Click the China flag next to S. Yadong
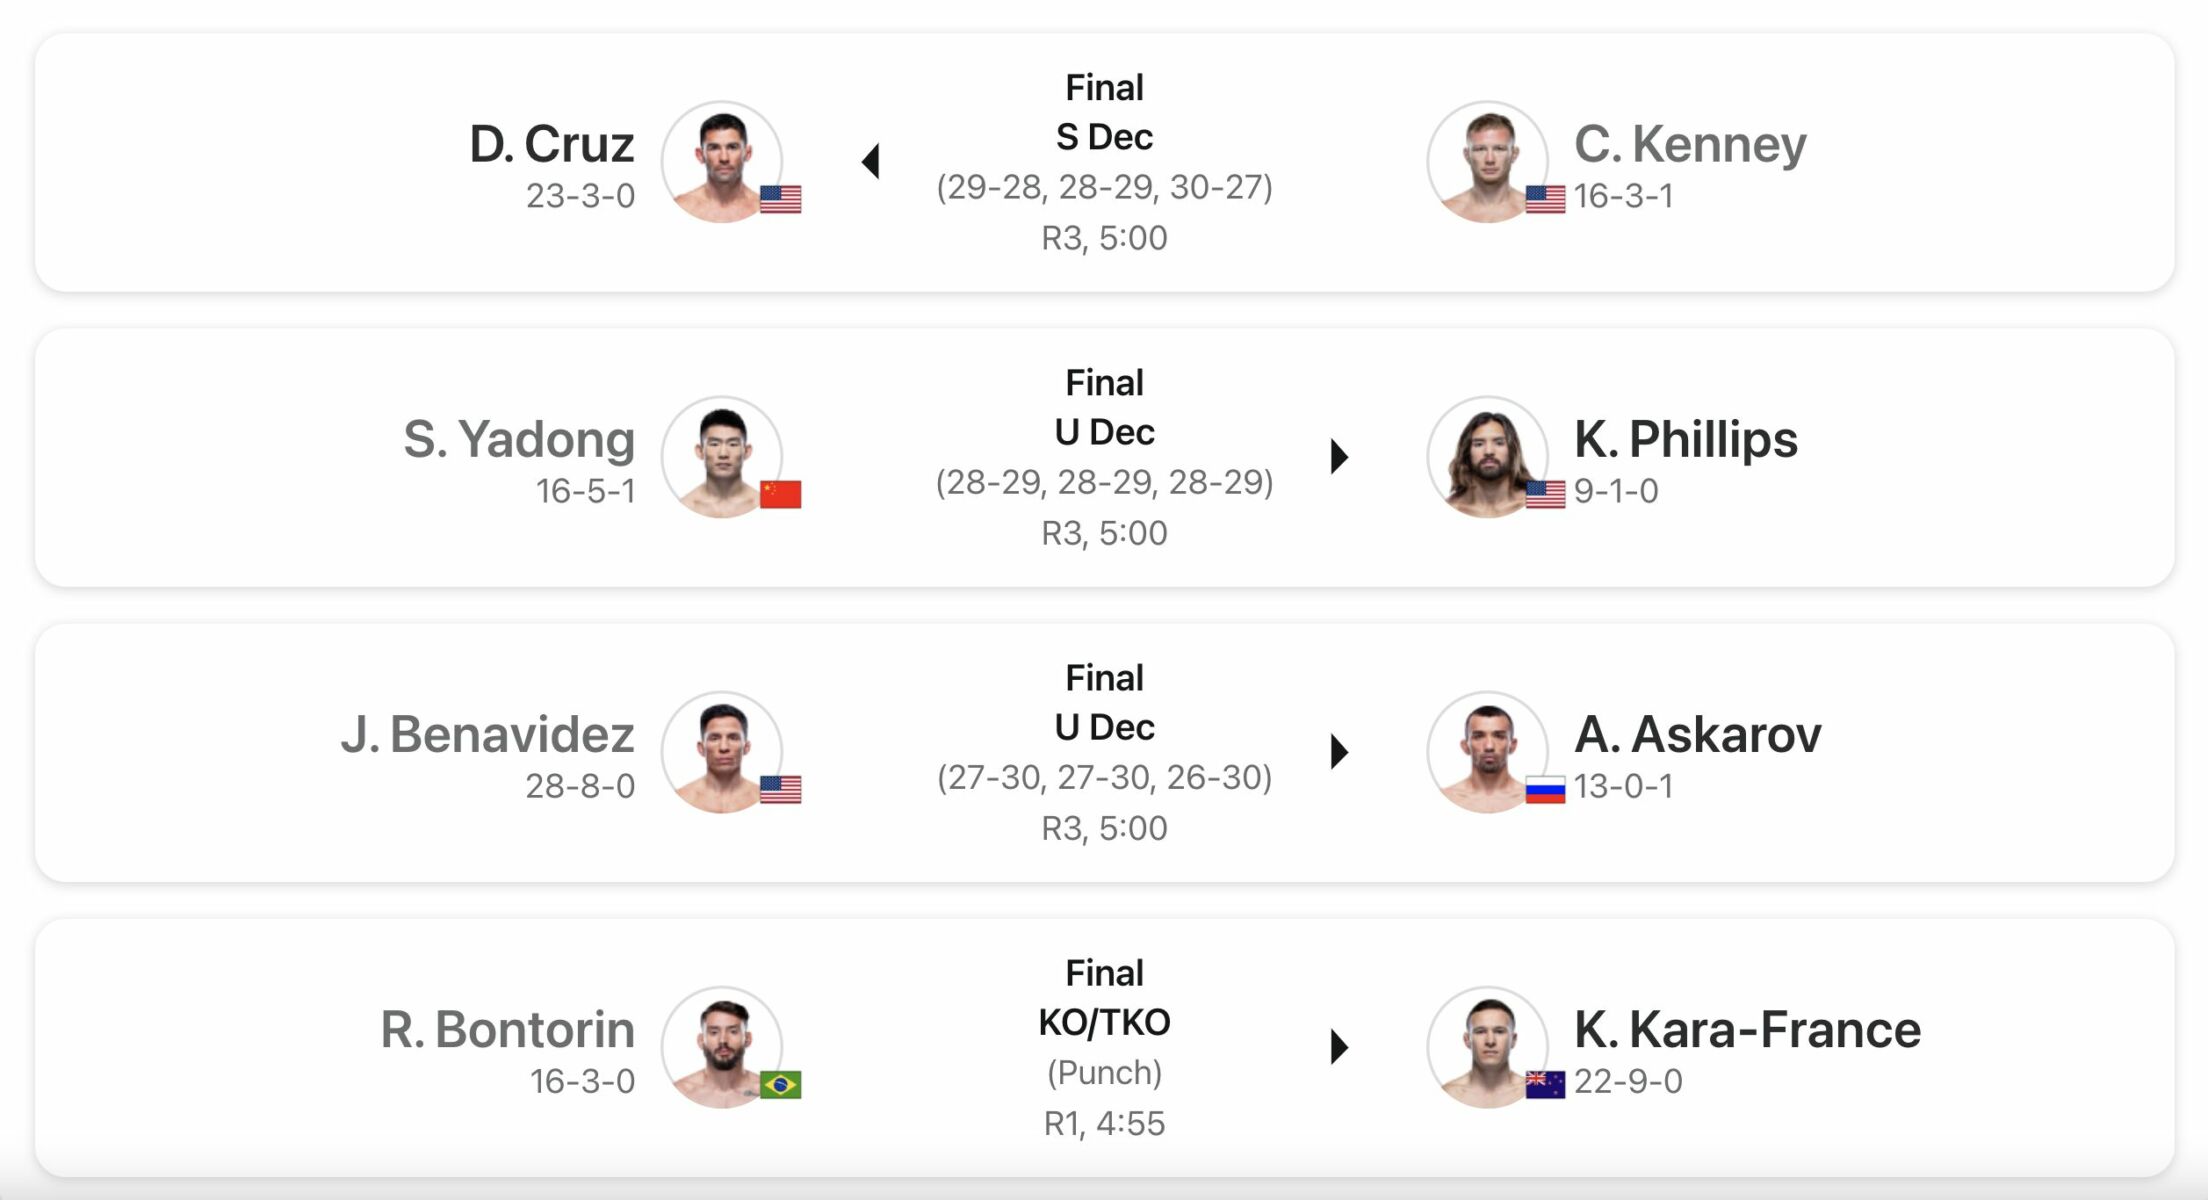Image resolution: width=2208 pixels, height=1200 pixels. [780, 494]
